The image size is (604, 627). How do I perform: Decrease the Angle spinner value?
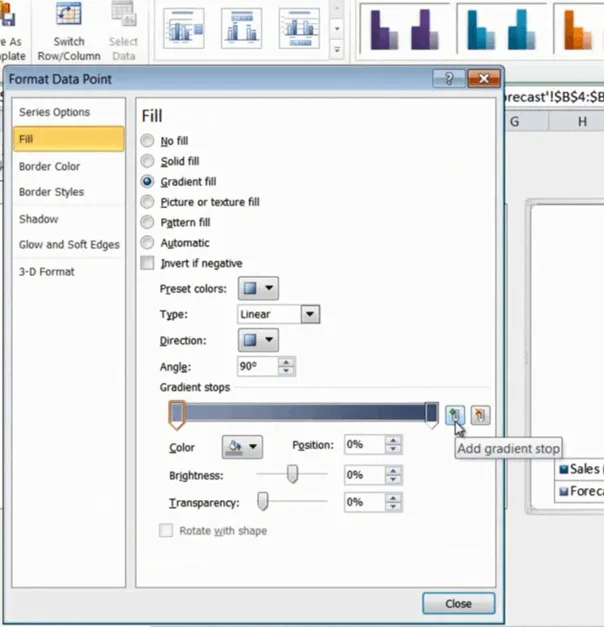(x=286, y=371)
